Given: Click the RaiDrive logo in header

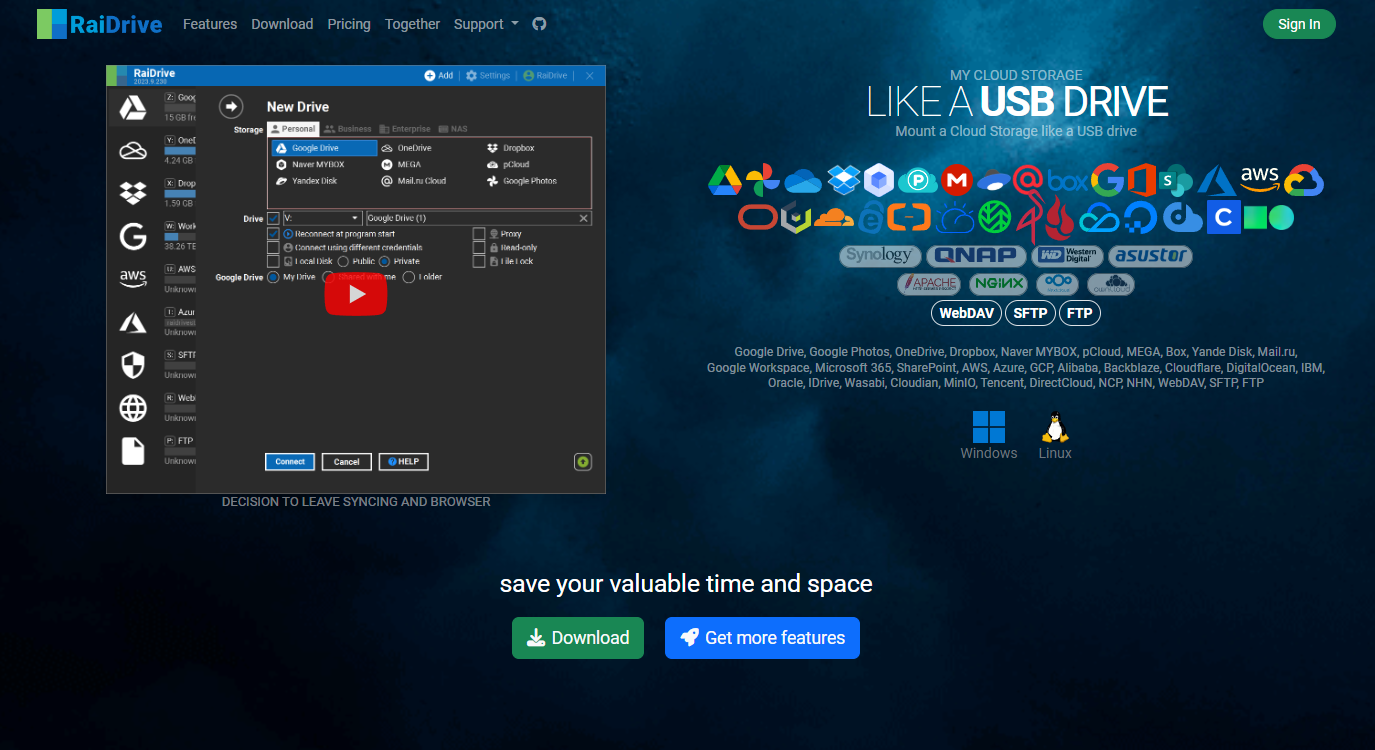Looking at the screenshot, I should pyautogui.click(x=99, y=24).
